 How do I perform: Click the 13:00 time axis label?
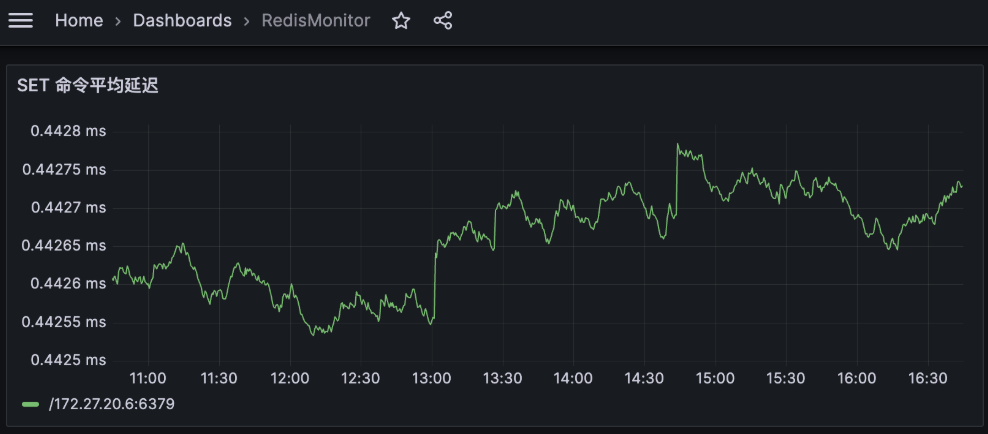(x=432, y=379)
